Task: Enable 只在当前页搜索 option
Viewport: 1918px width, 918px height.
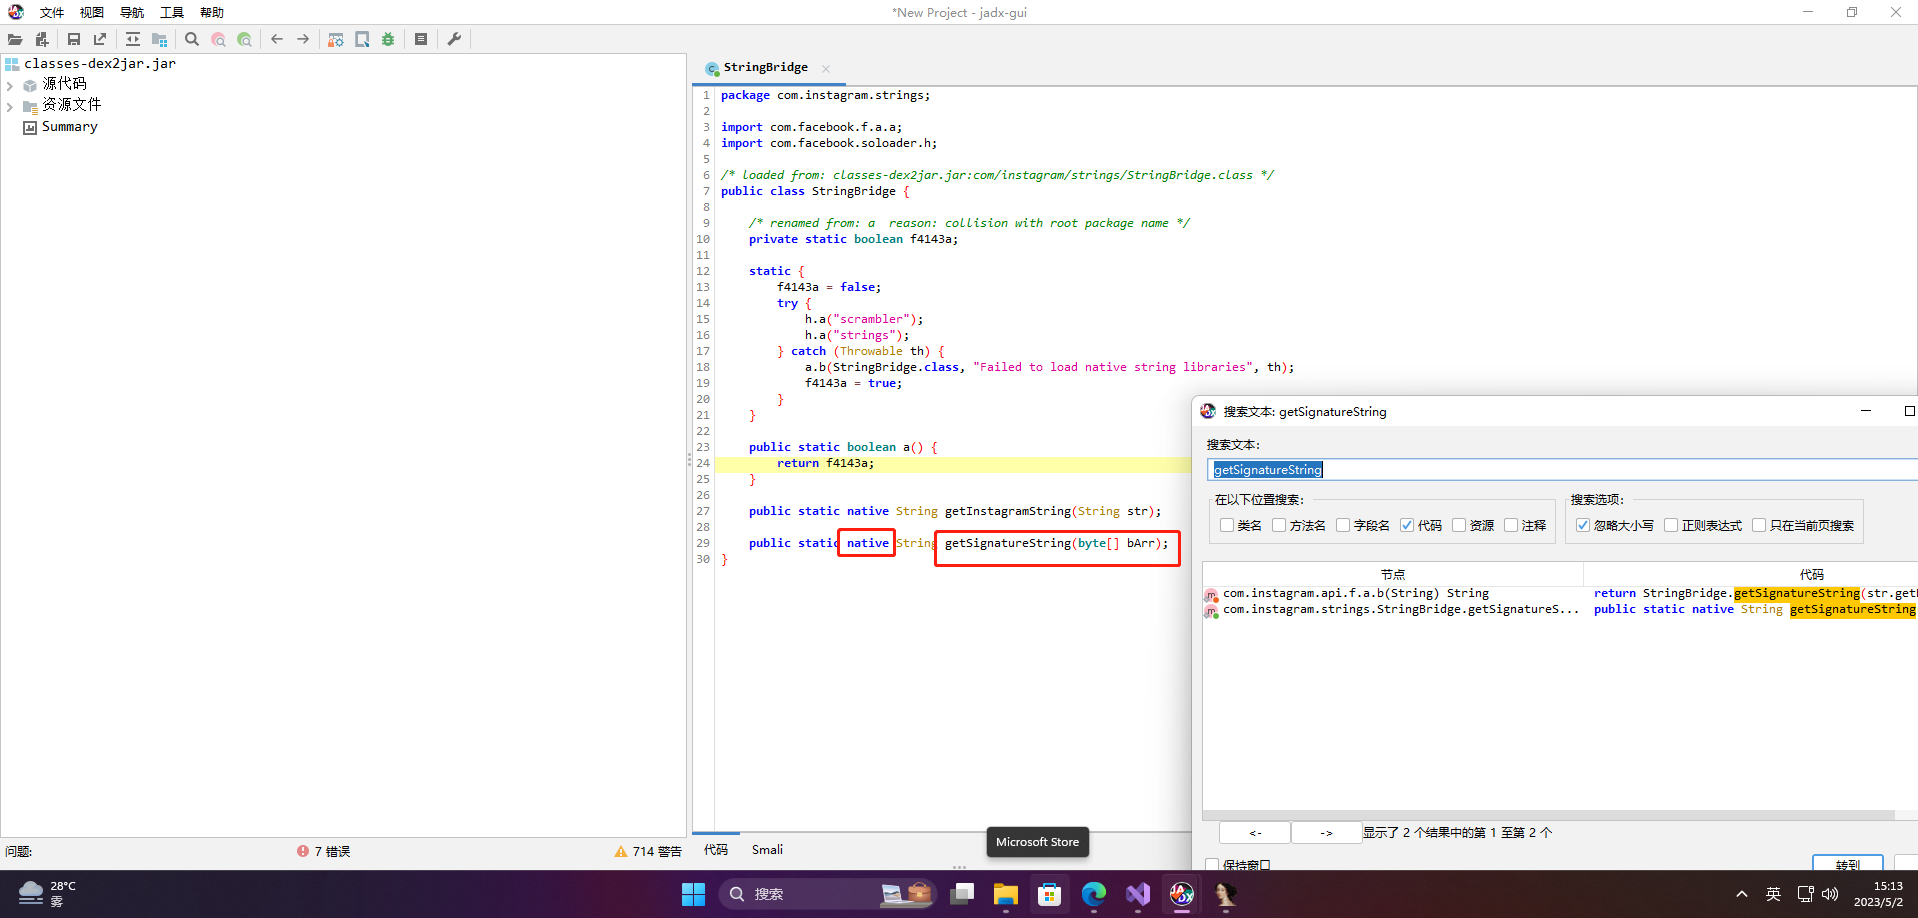Action: coord(1759,525)
